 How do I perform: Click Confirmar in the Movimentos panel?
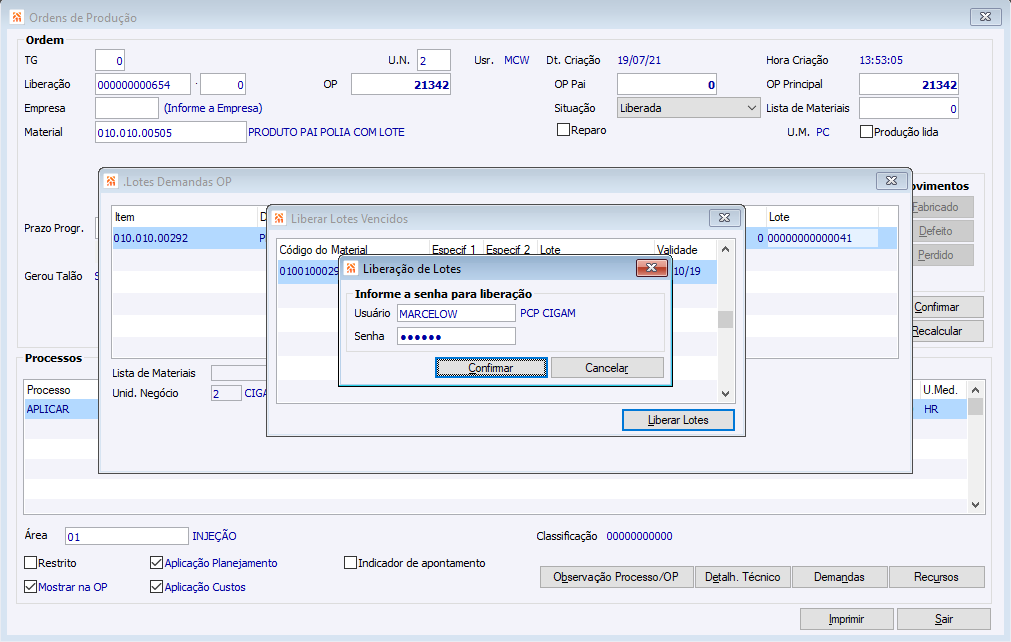point(947,307)
